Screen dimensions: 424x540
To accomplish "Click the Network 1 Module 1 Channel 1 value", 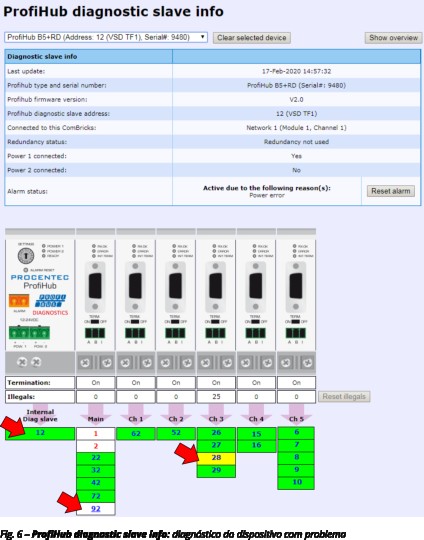I will tap(296, 128).
